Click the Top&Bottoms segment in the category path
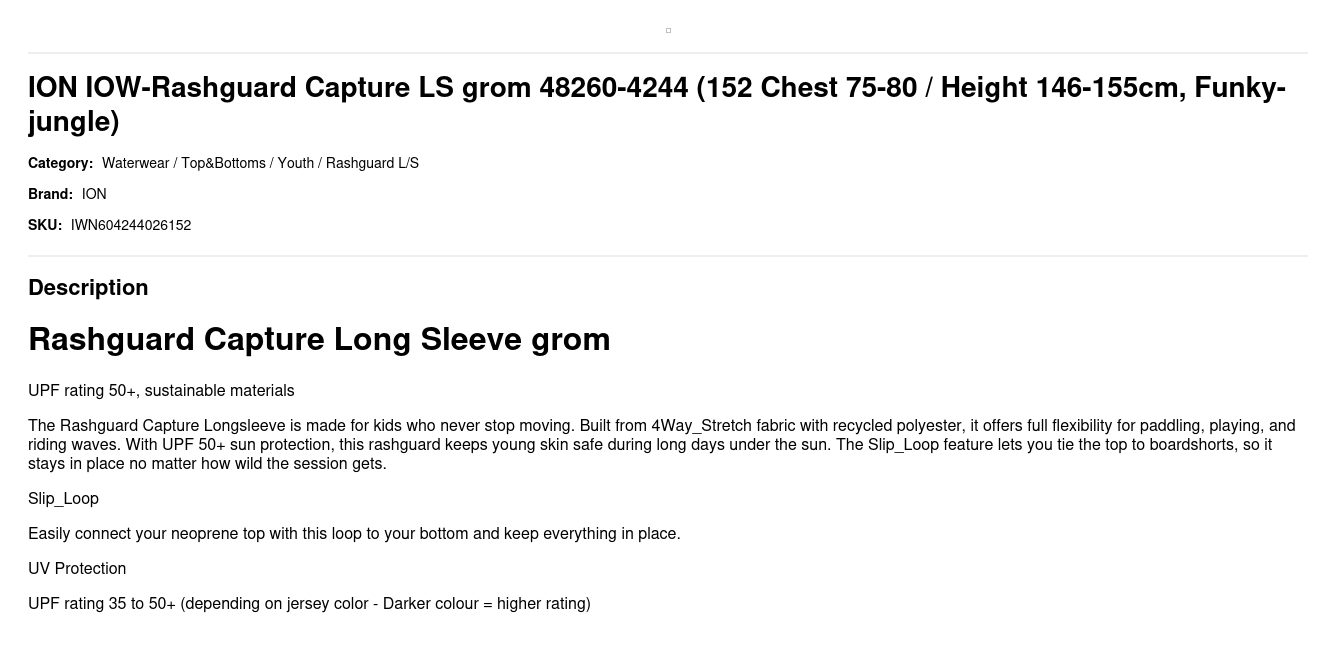 click(x=223, y=163)
